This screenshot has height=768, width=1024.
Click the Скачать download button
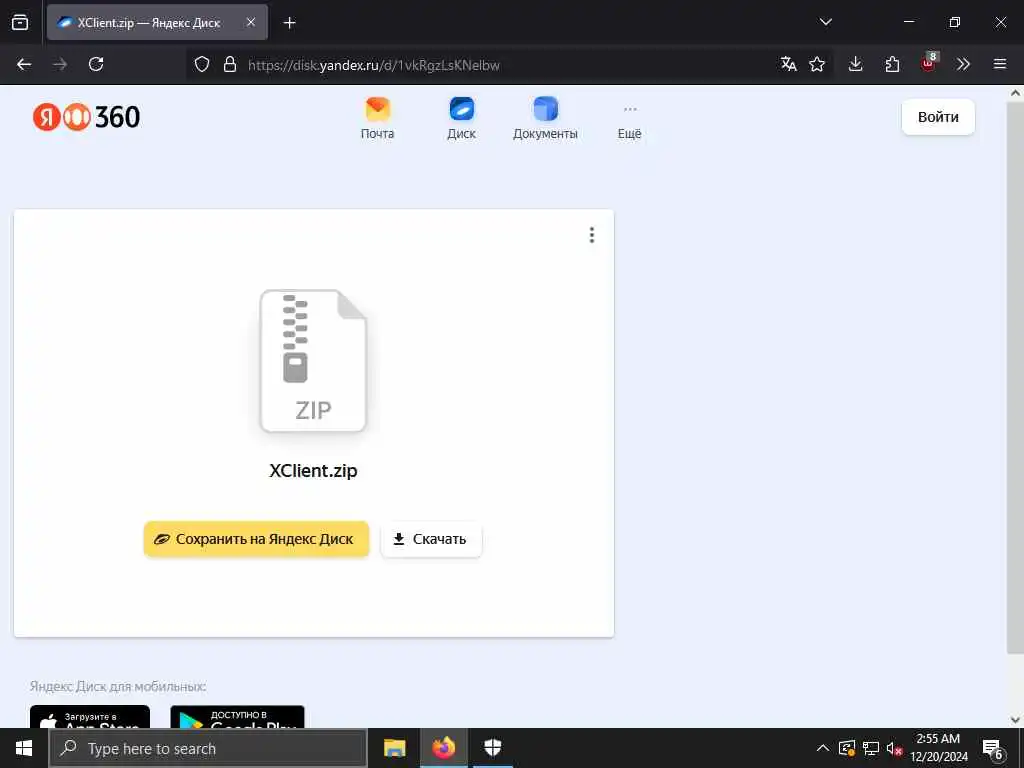pyautogui.click(x=431, y=539)
